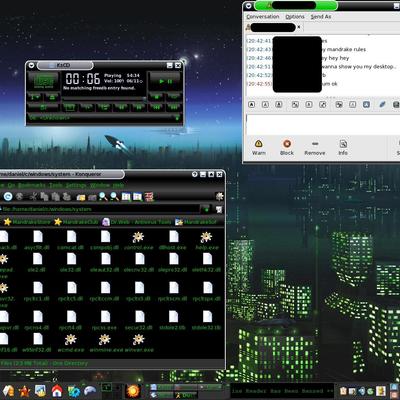Select the control.exe file icon
Image resolution: width=400 pixels, height=400 pixels.
coord(138,237)
